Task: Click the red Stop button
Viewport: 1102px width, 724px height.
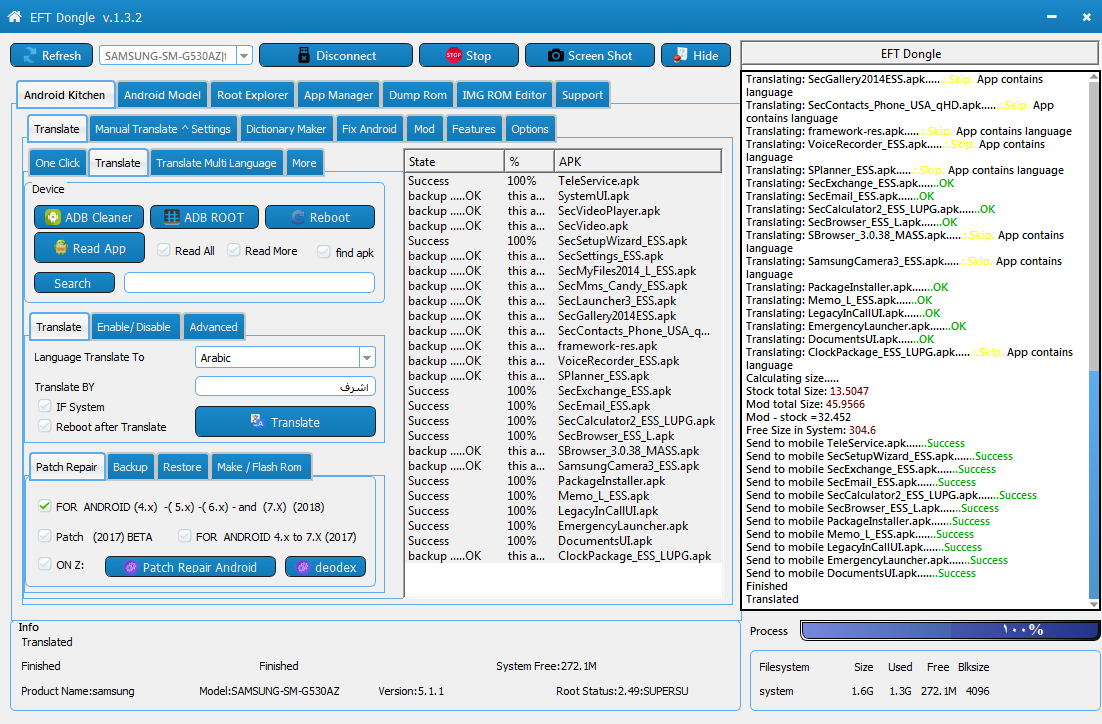Action: coord(469,56)
